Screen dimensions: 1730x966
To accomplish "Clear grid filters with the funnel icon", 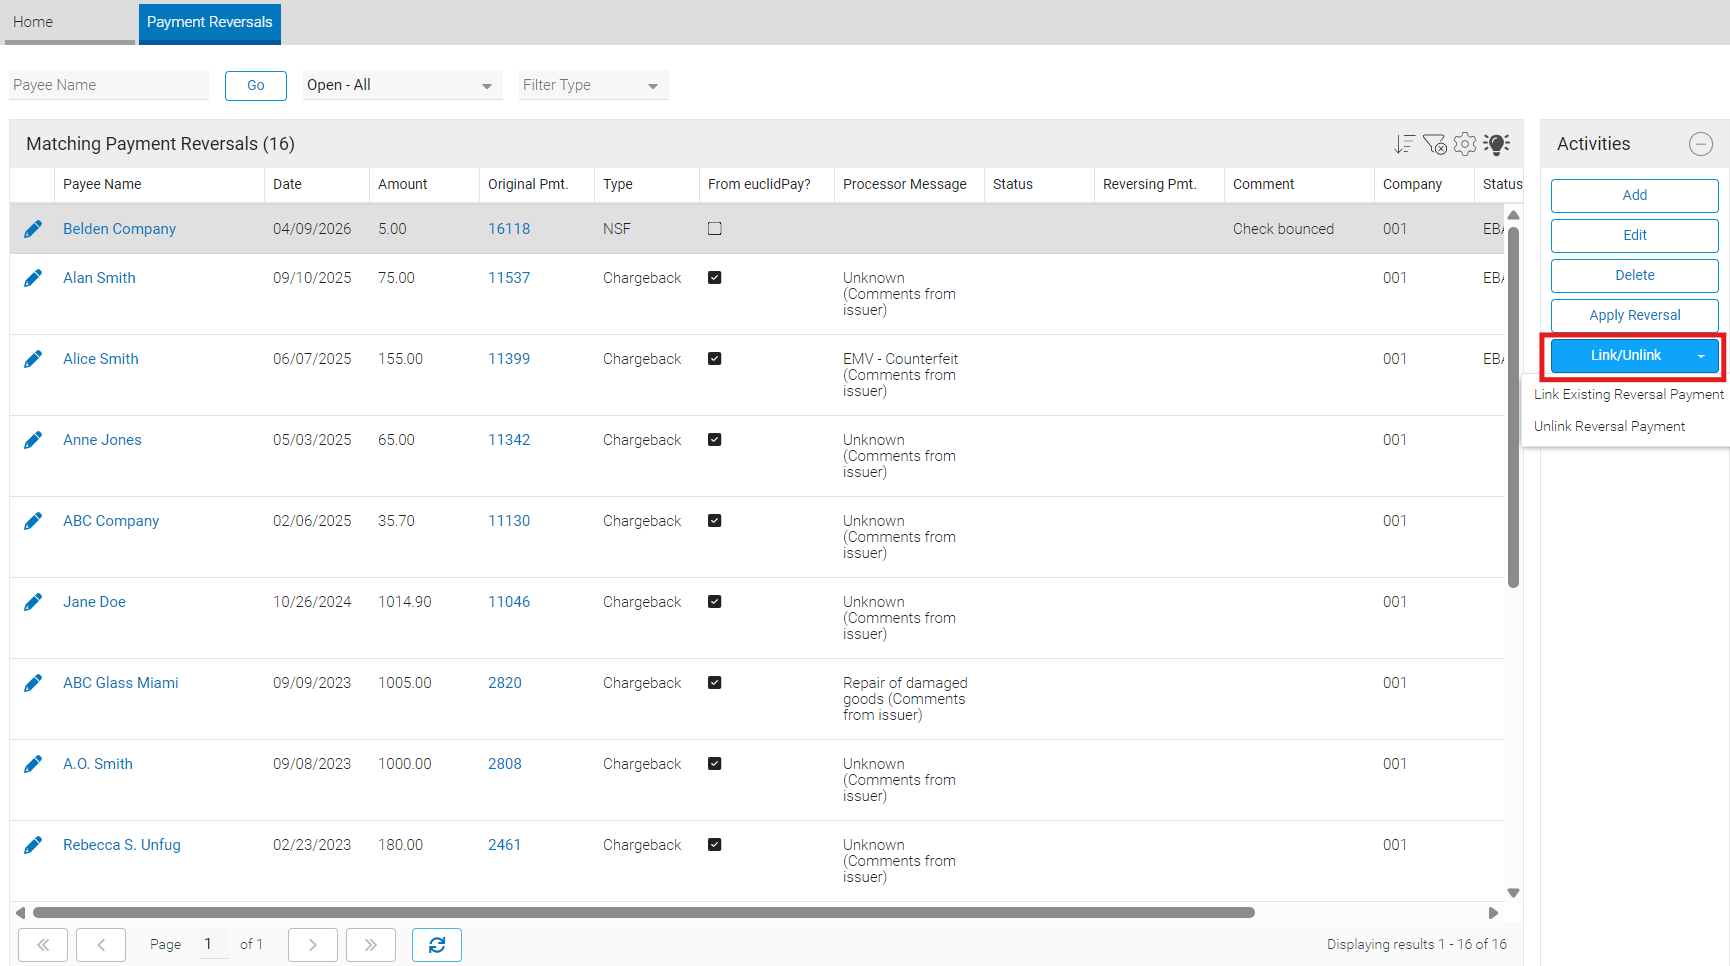I will pos(1435,144).
